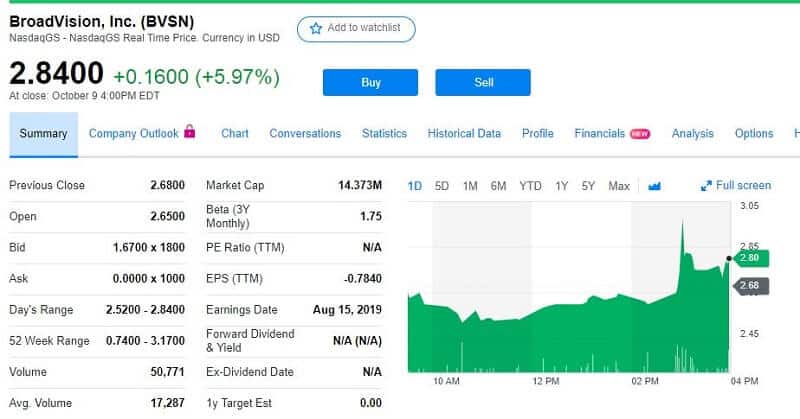Click the Market Cap value 14.373M
800x419 pixels.
pyautogui.click(x=360, y=185)
